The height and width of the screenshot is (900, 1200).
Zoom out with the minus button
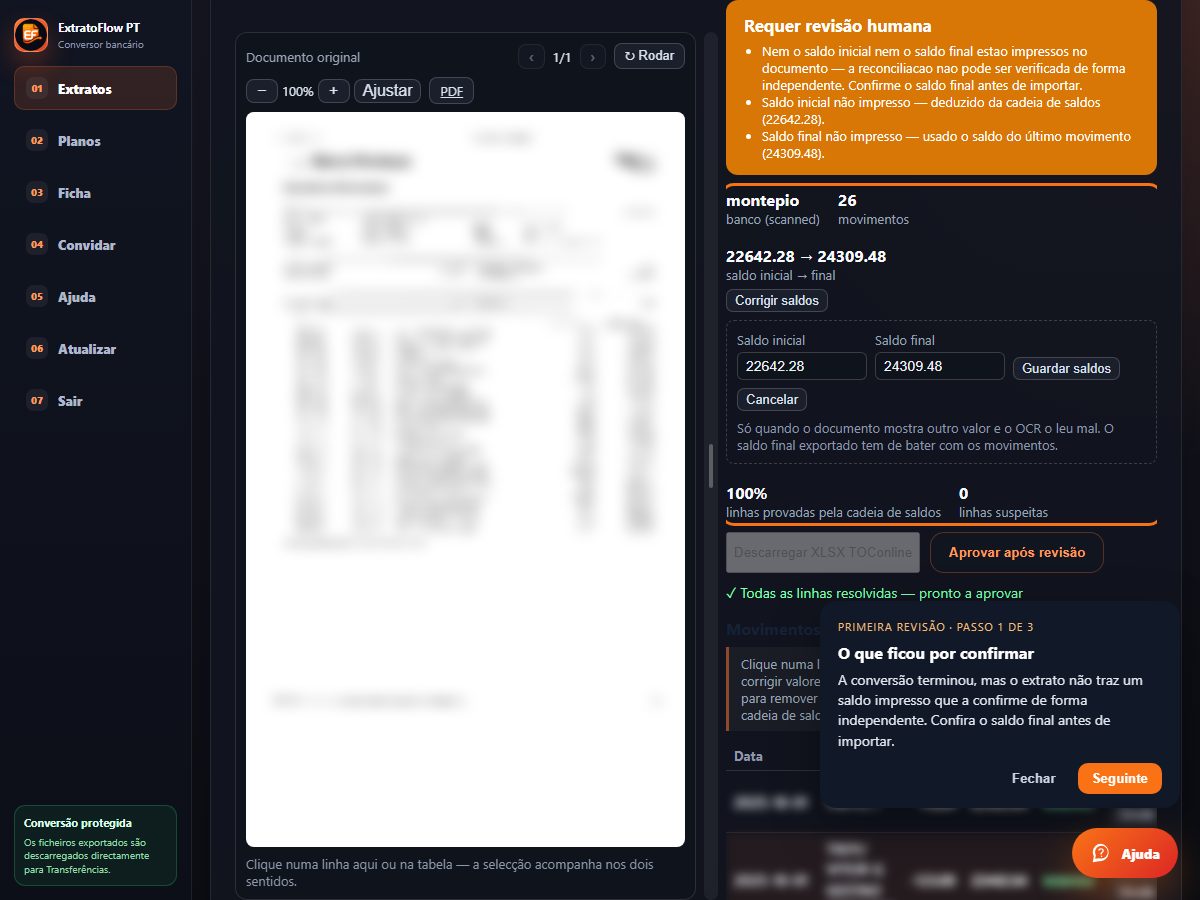261,91
